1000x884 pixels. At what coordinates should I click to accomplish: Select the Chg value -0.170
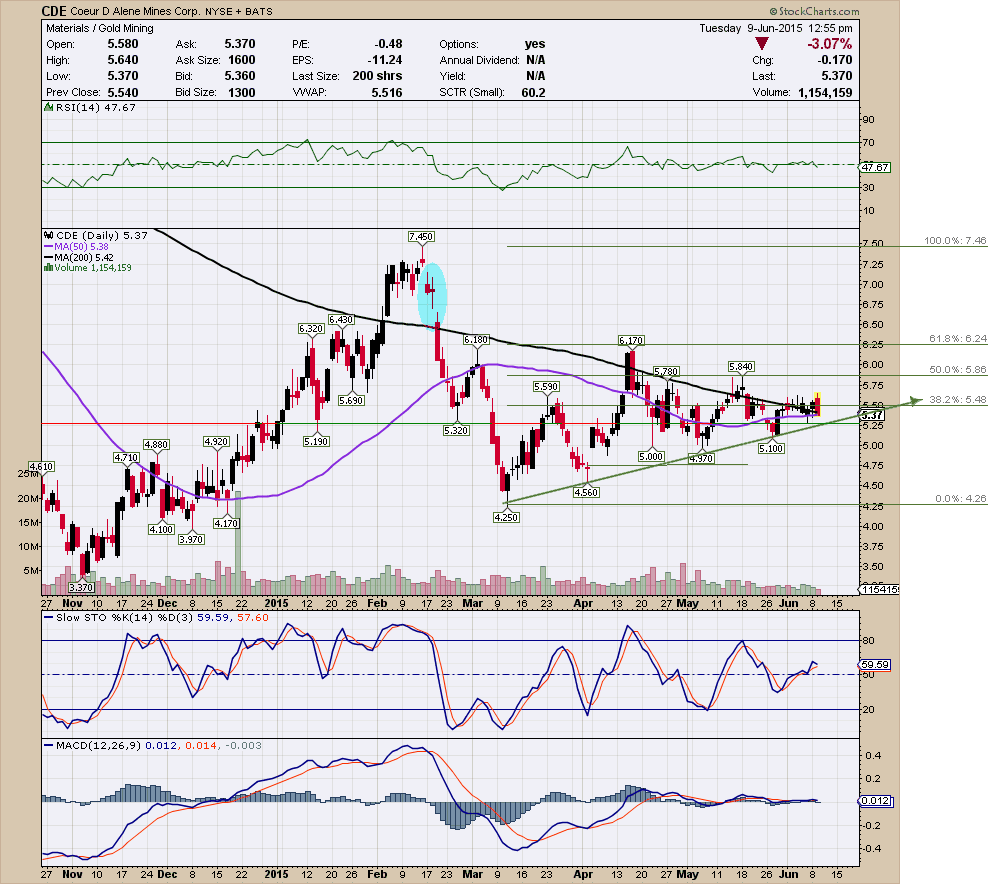[x=835, y=60]
